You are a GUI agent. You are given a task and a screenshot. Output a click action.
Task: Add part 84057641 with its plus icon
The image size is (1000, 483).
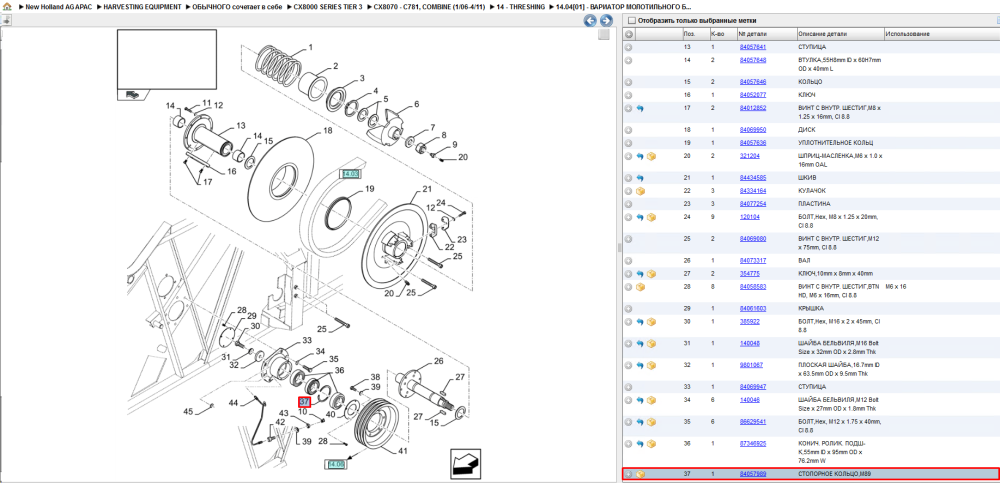coord(628,47)
